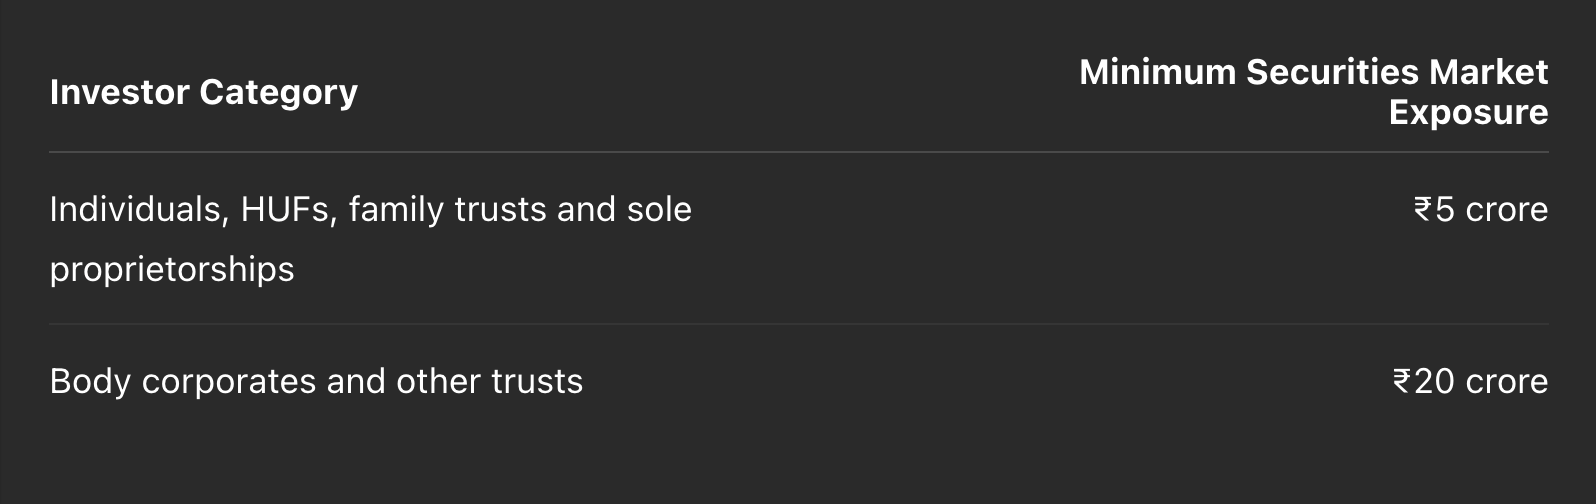
Task: Click the rupee symbol before 5
Action: click(x=1423, y=209)
